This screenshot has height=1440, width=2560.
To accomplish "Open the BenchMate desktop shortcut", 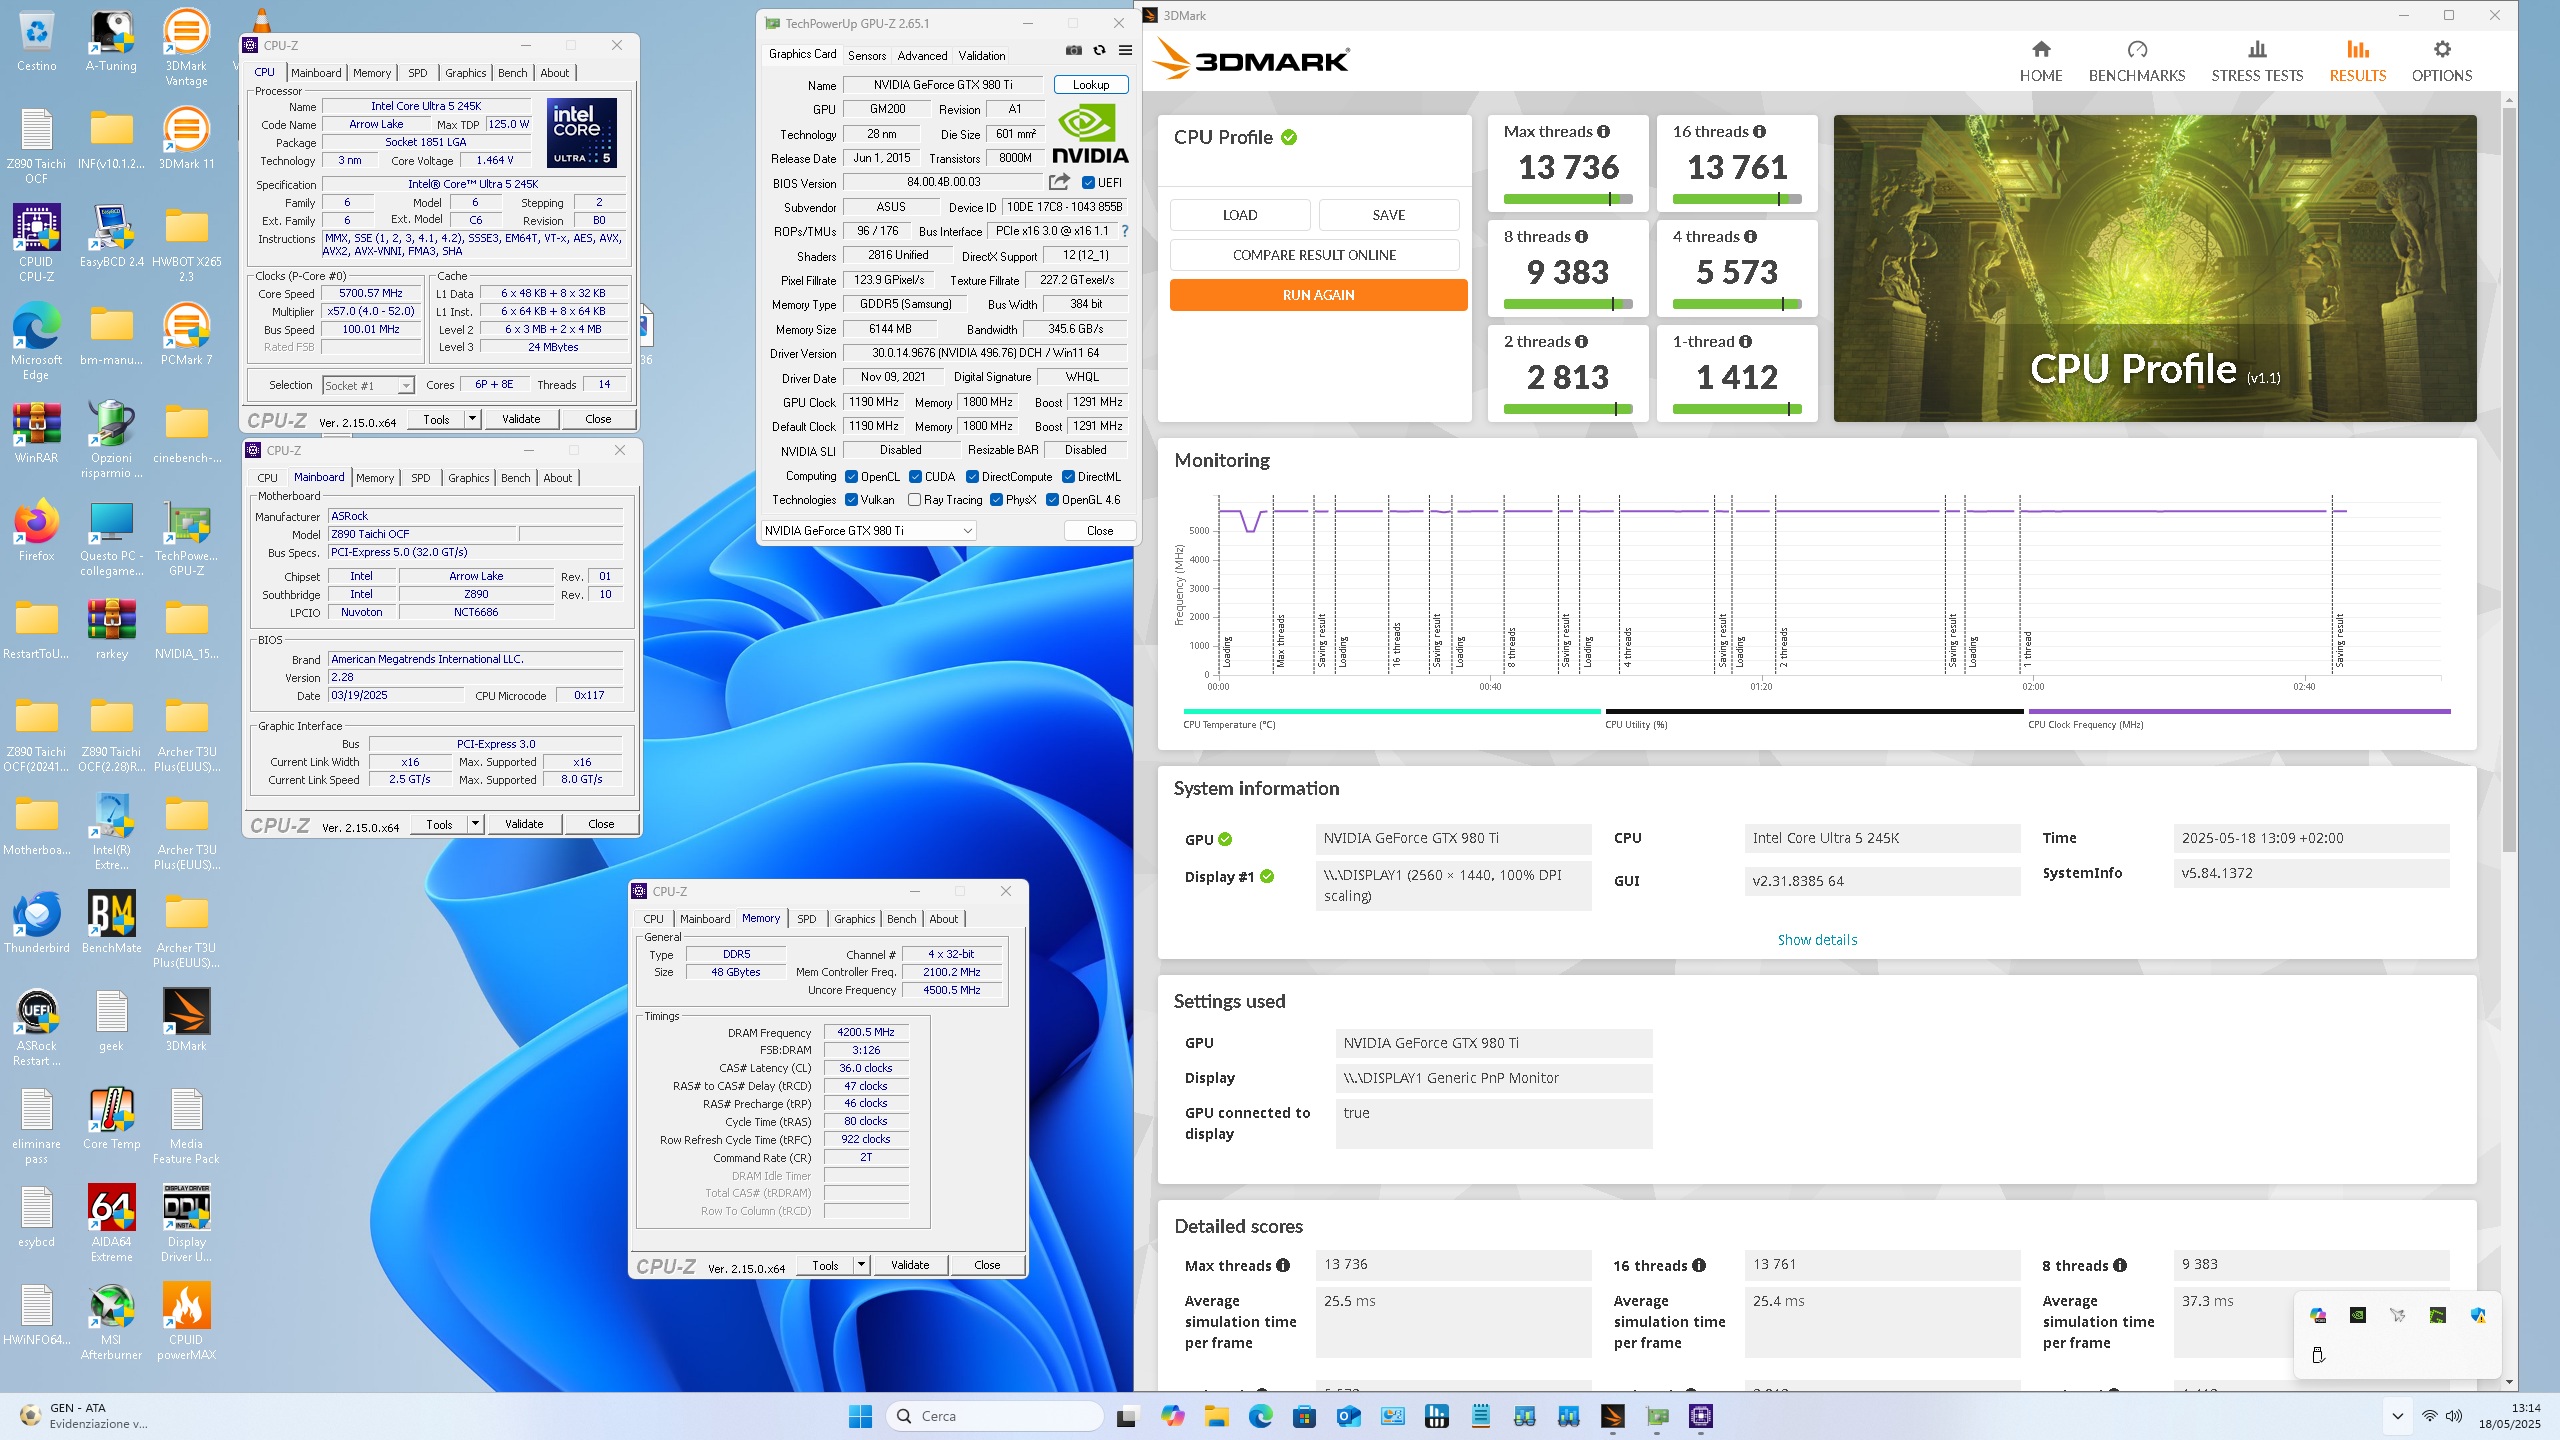I will [x=111, y=921].
